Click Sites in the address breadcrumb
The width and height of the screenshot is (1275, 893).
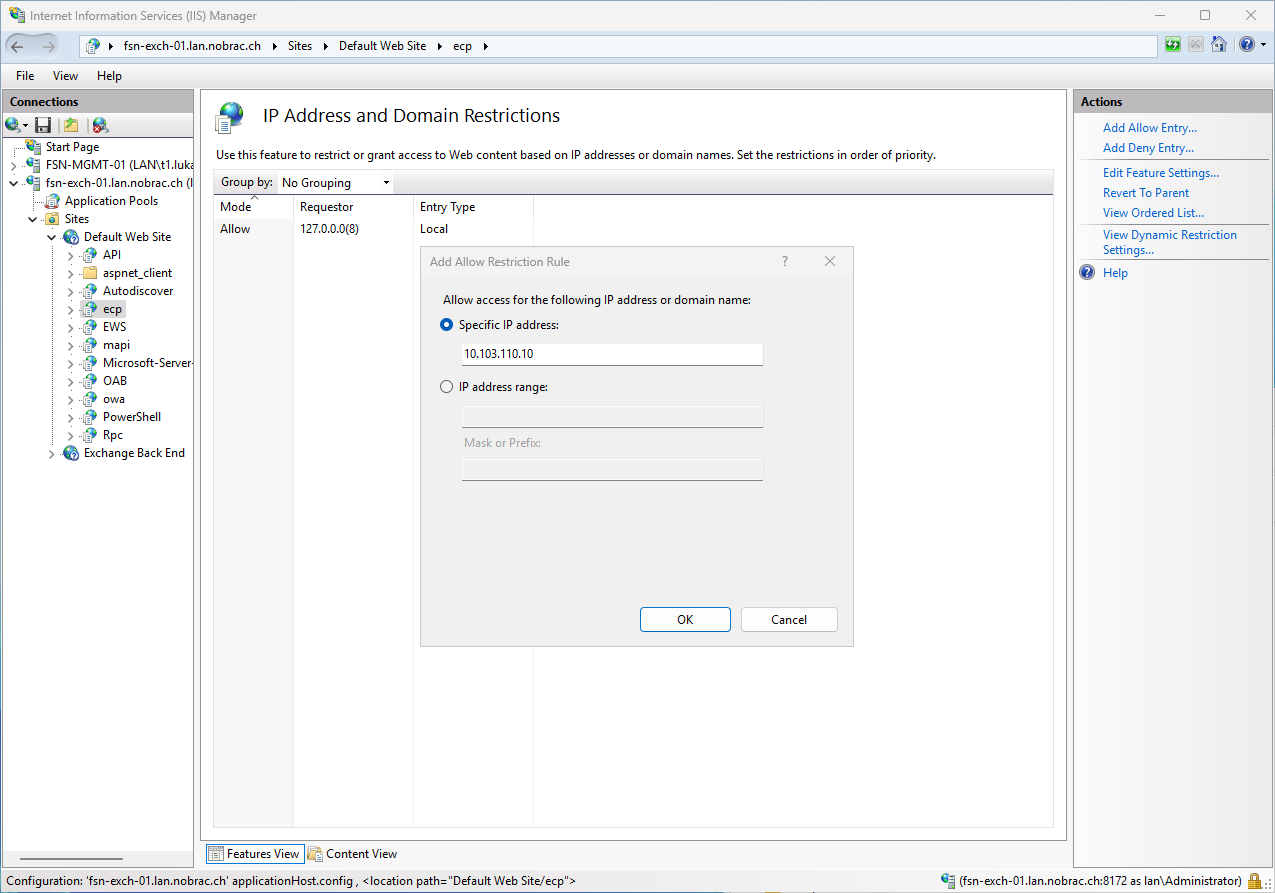coord(300,46)
